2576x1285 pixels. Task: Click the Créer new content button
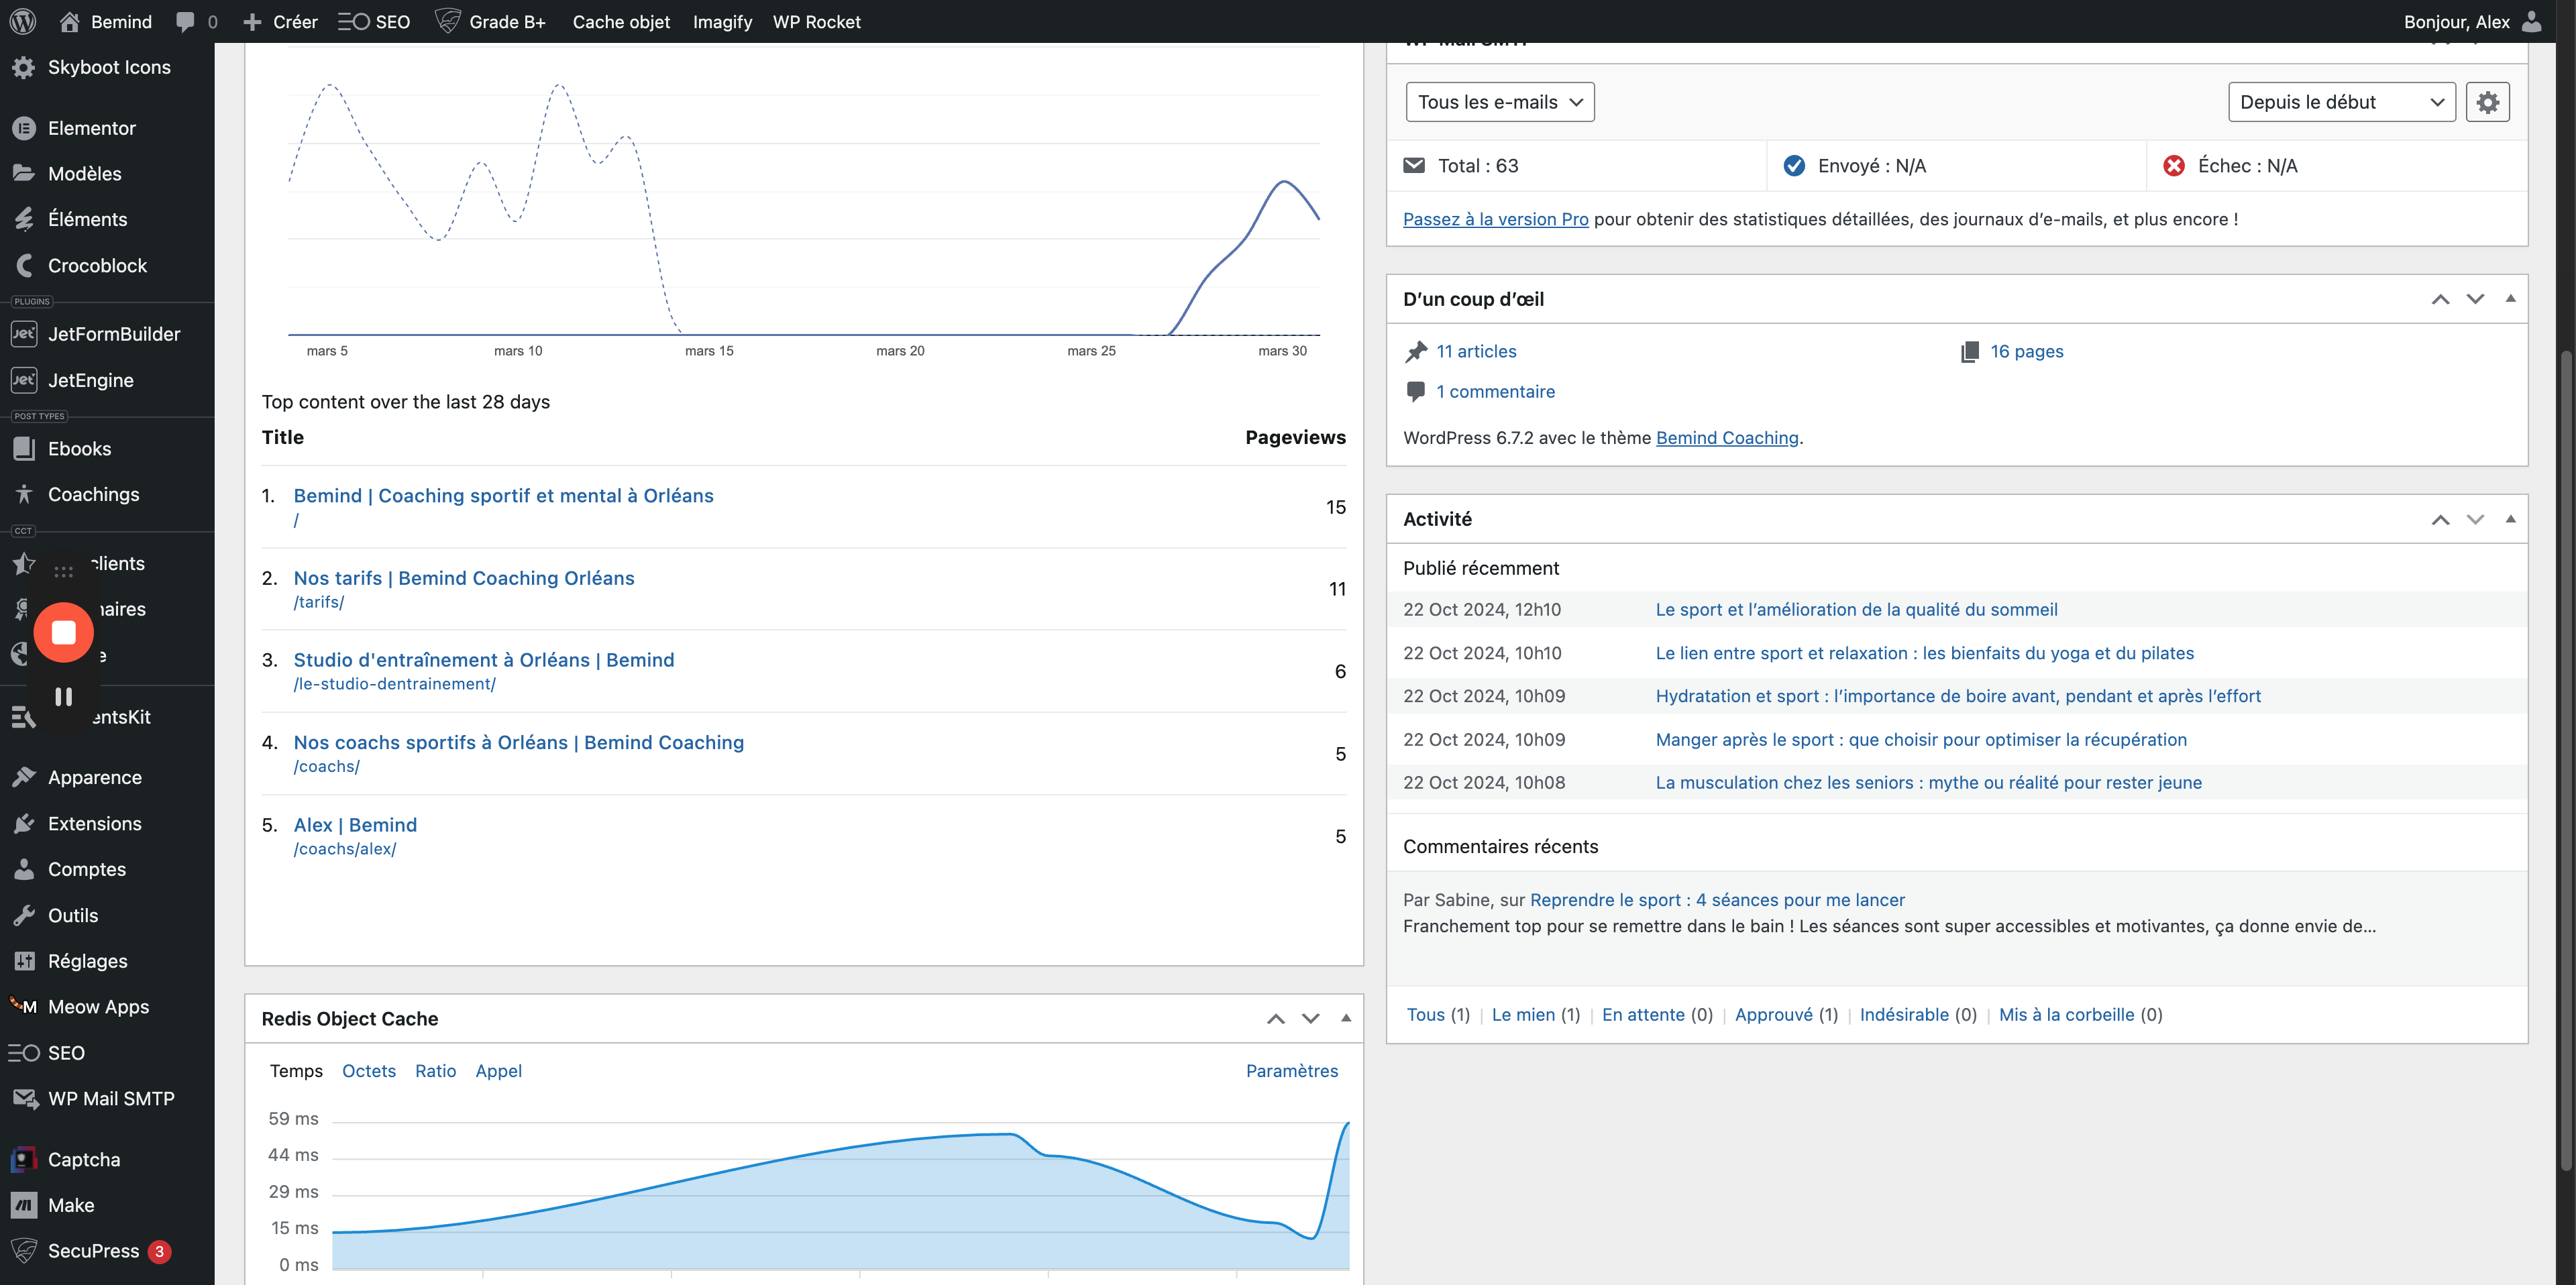[x=280, y=21]
